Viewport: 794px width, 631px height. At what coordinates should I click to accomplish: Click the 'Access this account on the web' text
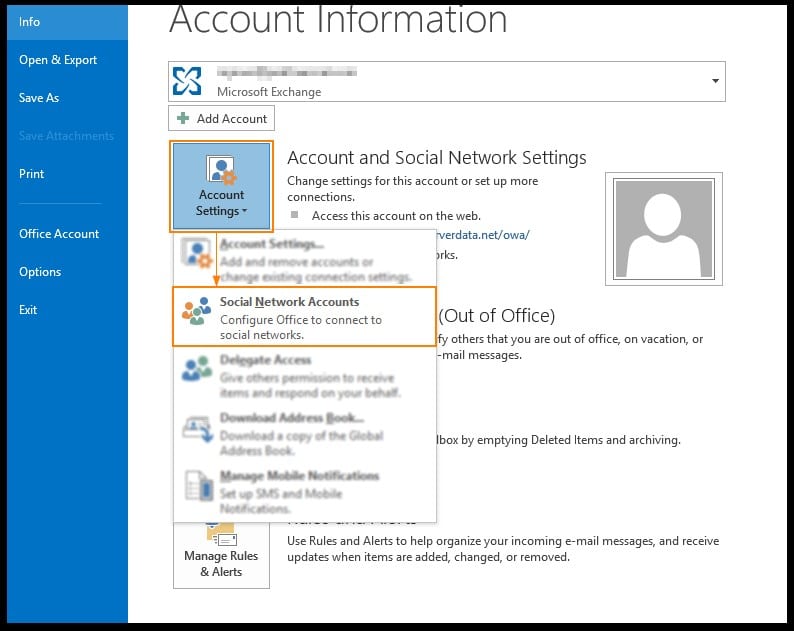coord(396,216)
